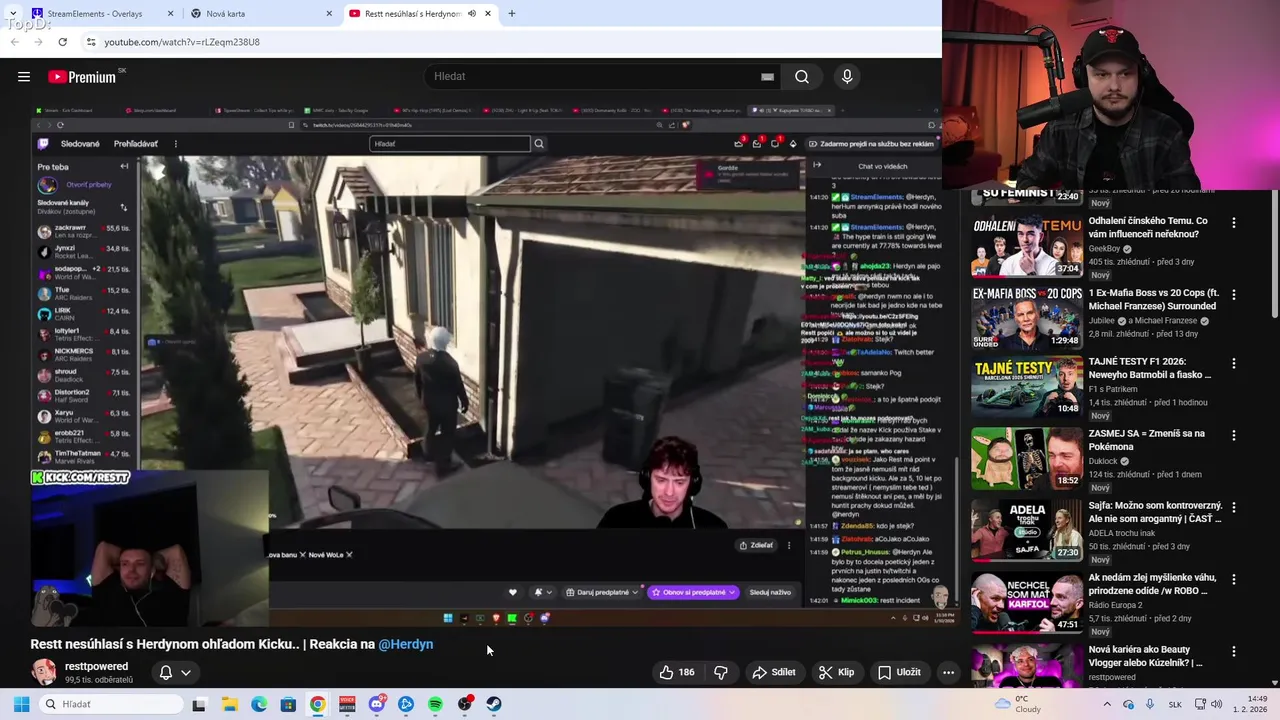Open the YouTube guide hamburger menu
Screen dimensions: 1280x720
24,77
